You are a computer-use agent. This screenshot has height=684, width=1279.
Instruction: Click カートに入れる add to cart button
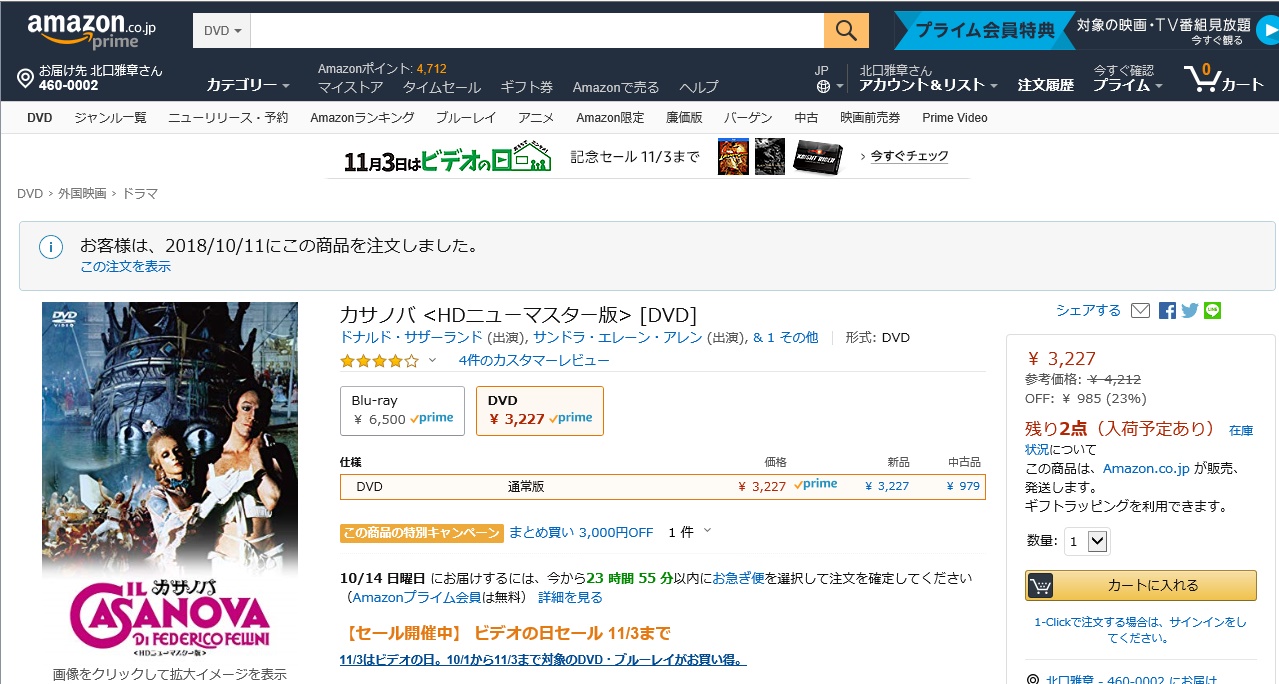pyautogui.click(x=1141, y=585)
